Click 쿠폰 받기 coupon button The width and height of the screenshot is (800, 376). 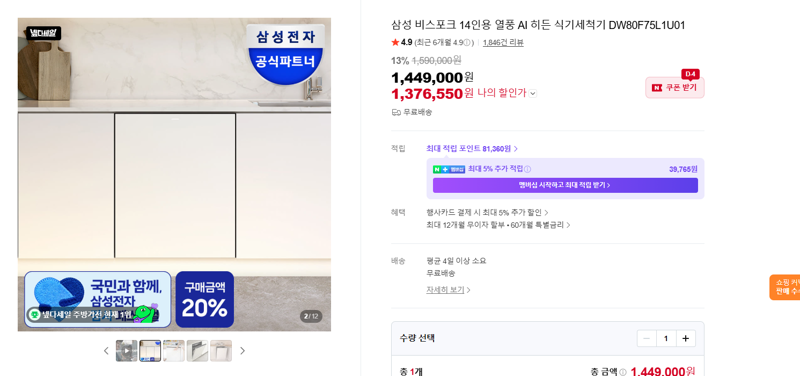[x=674, y=88]
